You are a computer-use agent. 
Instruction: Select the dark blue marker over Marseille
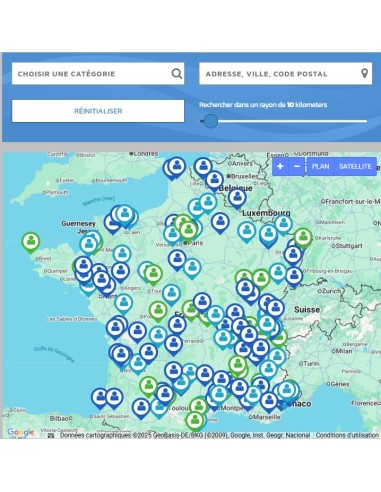269,401
